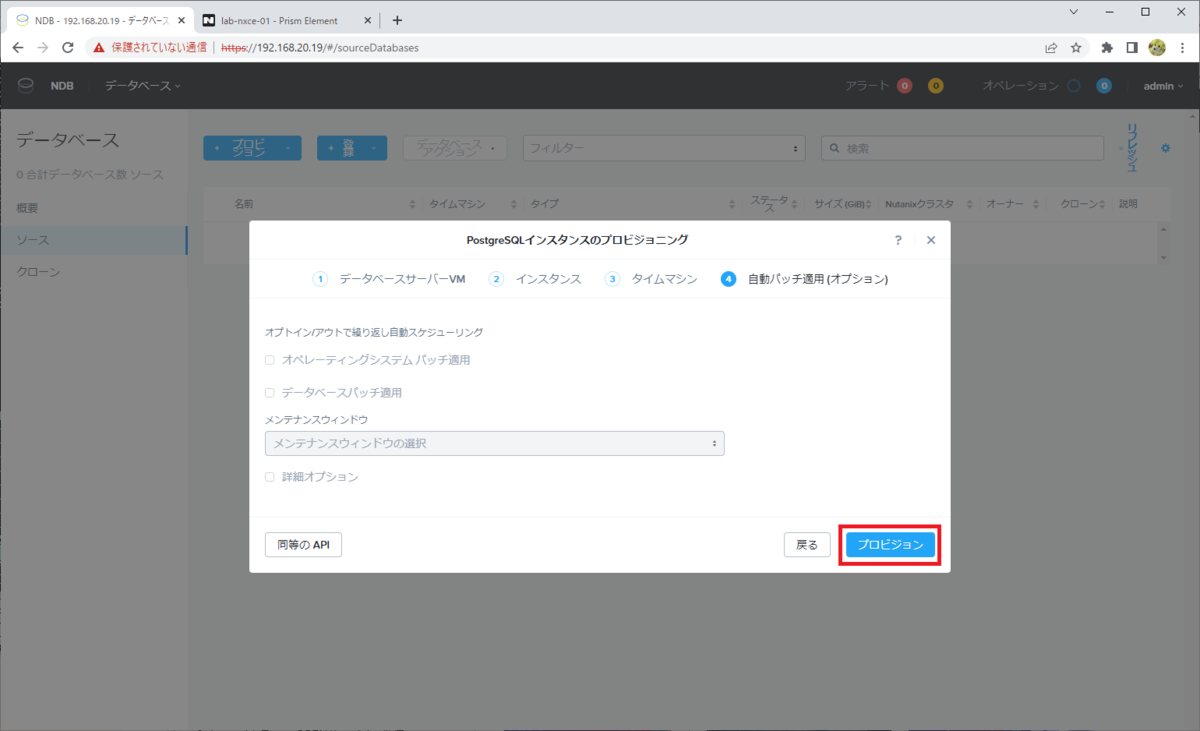Click the NDB logo icon
The height and width of the screenshot is (731, 1200).
[26, 86]
